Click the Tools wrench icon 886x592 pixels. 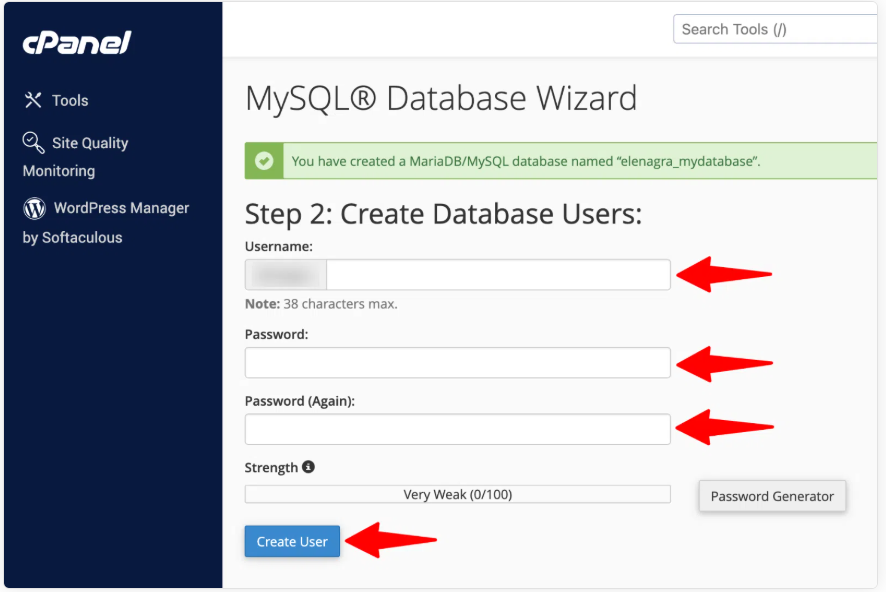33,100
